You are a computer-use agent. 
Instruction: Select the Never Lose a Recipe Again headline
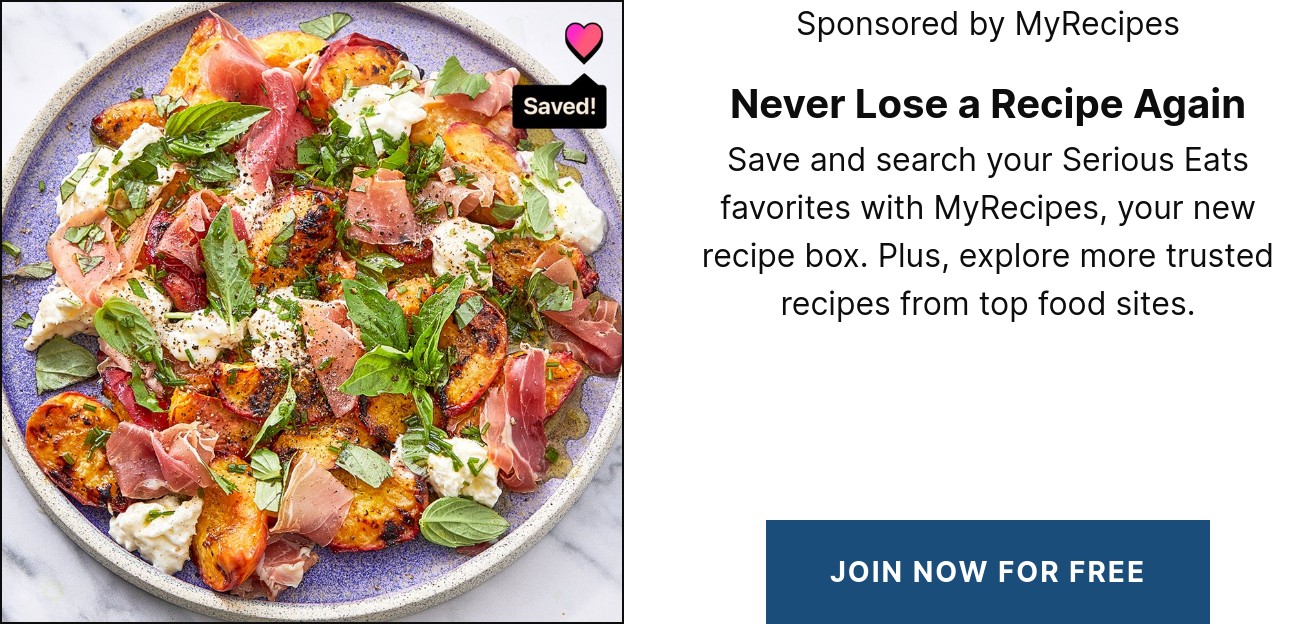coord(988,104)
